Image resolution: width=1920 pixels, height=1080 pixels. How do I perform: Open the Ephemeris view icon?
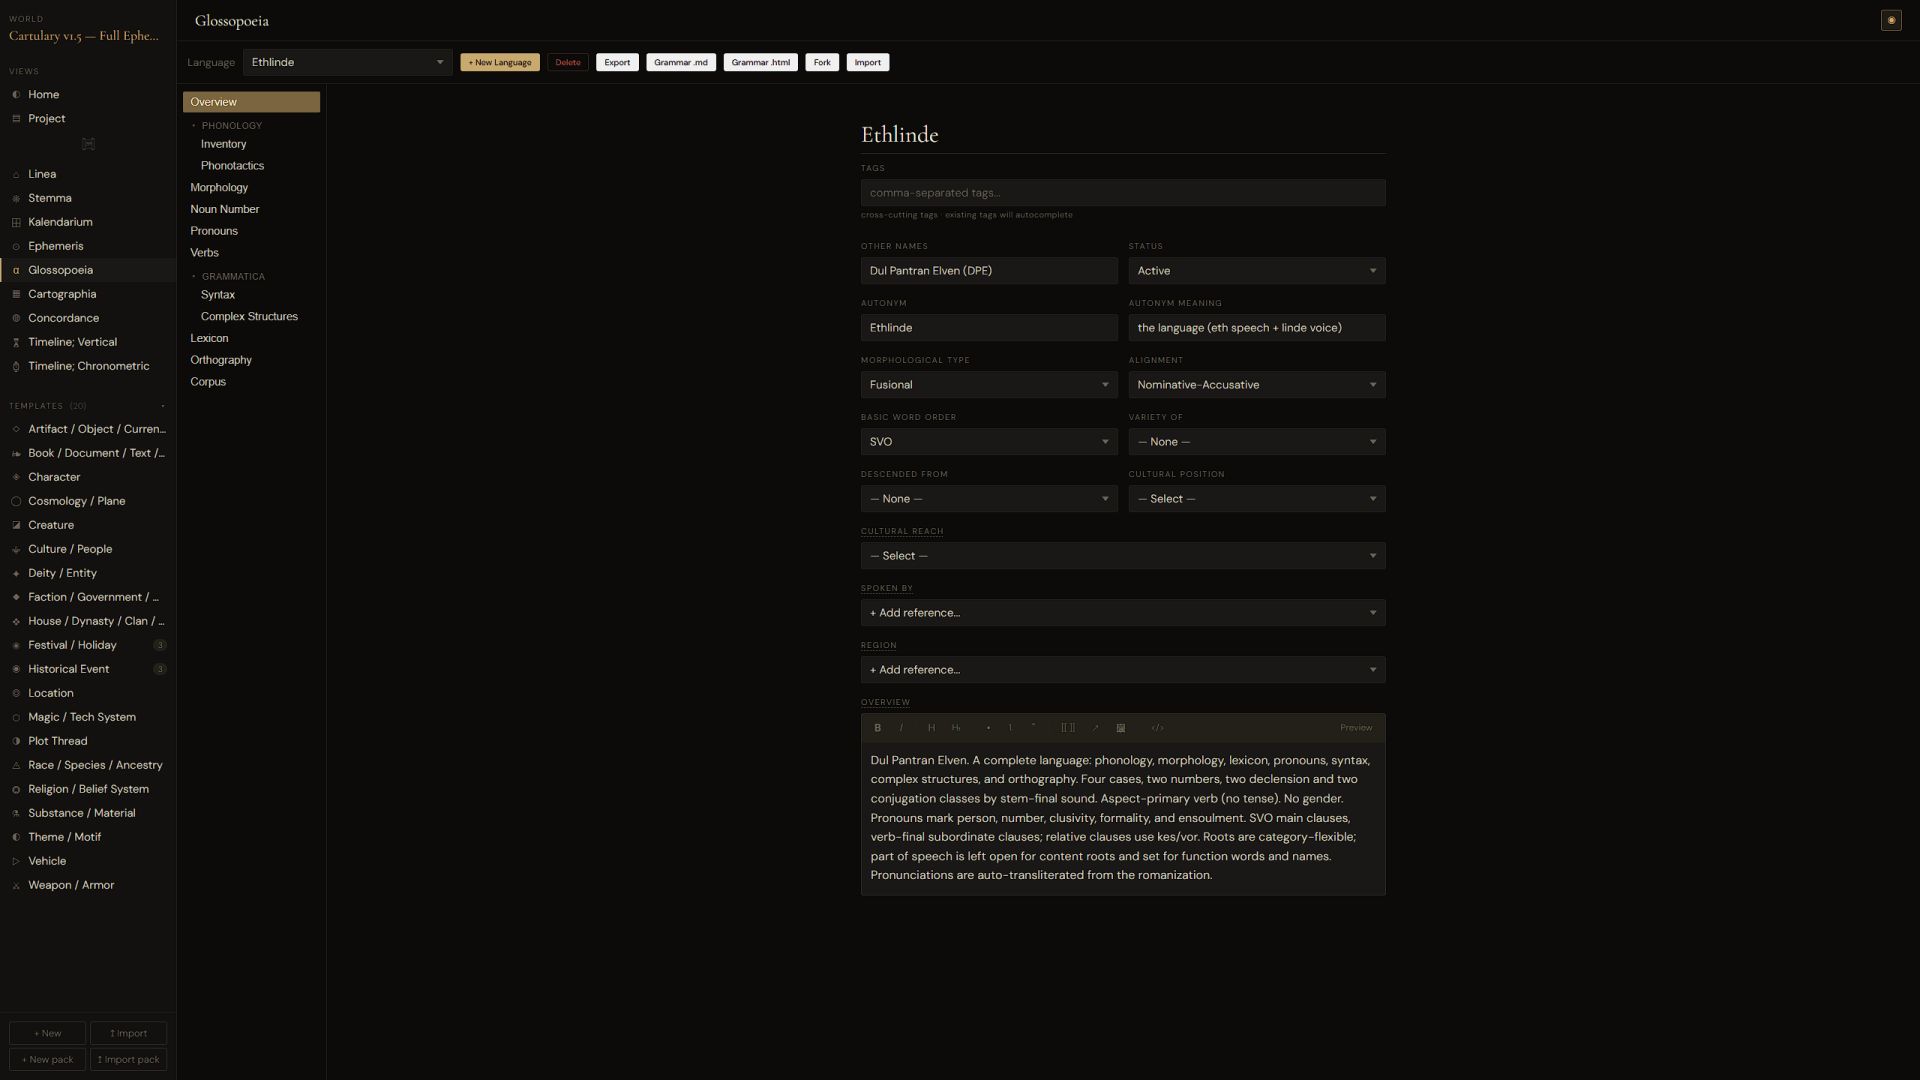click(x=16, y=247)
